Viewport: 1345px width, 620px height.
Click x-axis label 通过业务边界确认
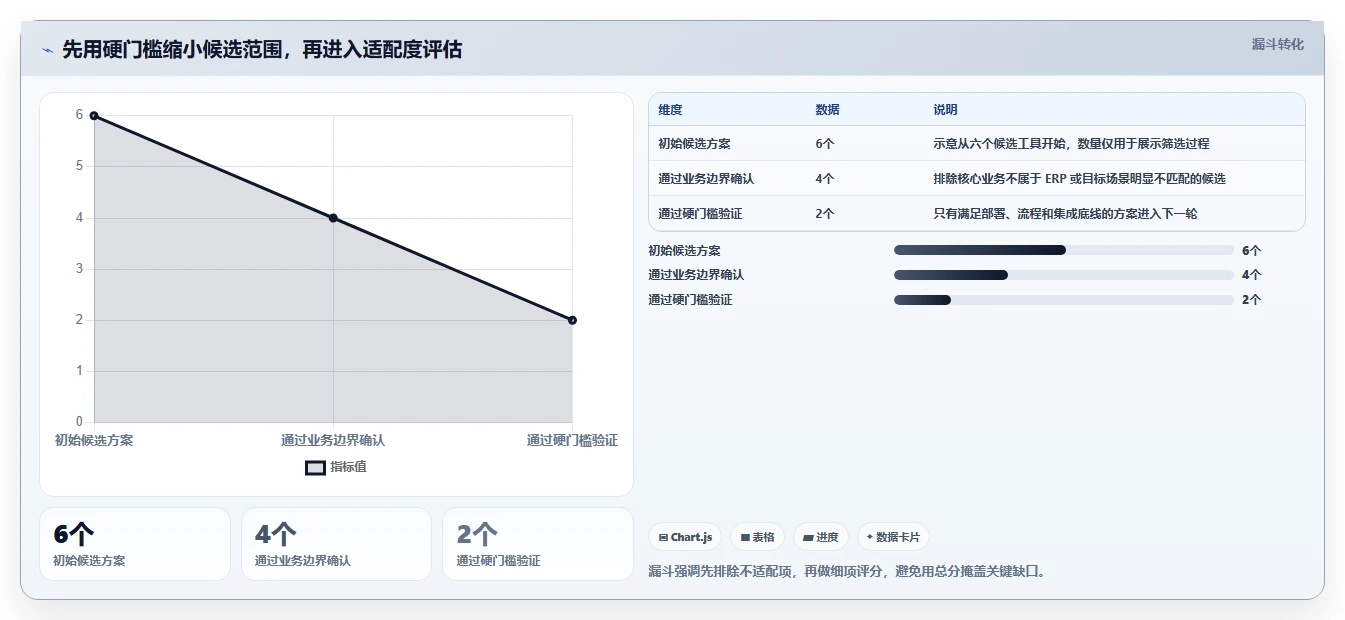[333, 440]
